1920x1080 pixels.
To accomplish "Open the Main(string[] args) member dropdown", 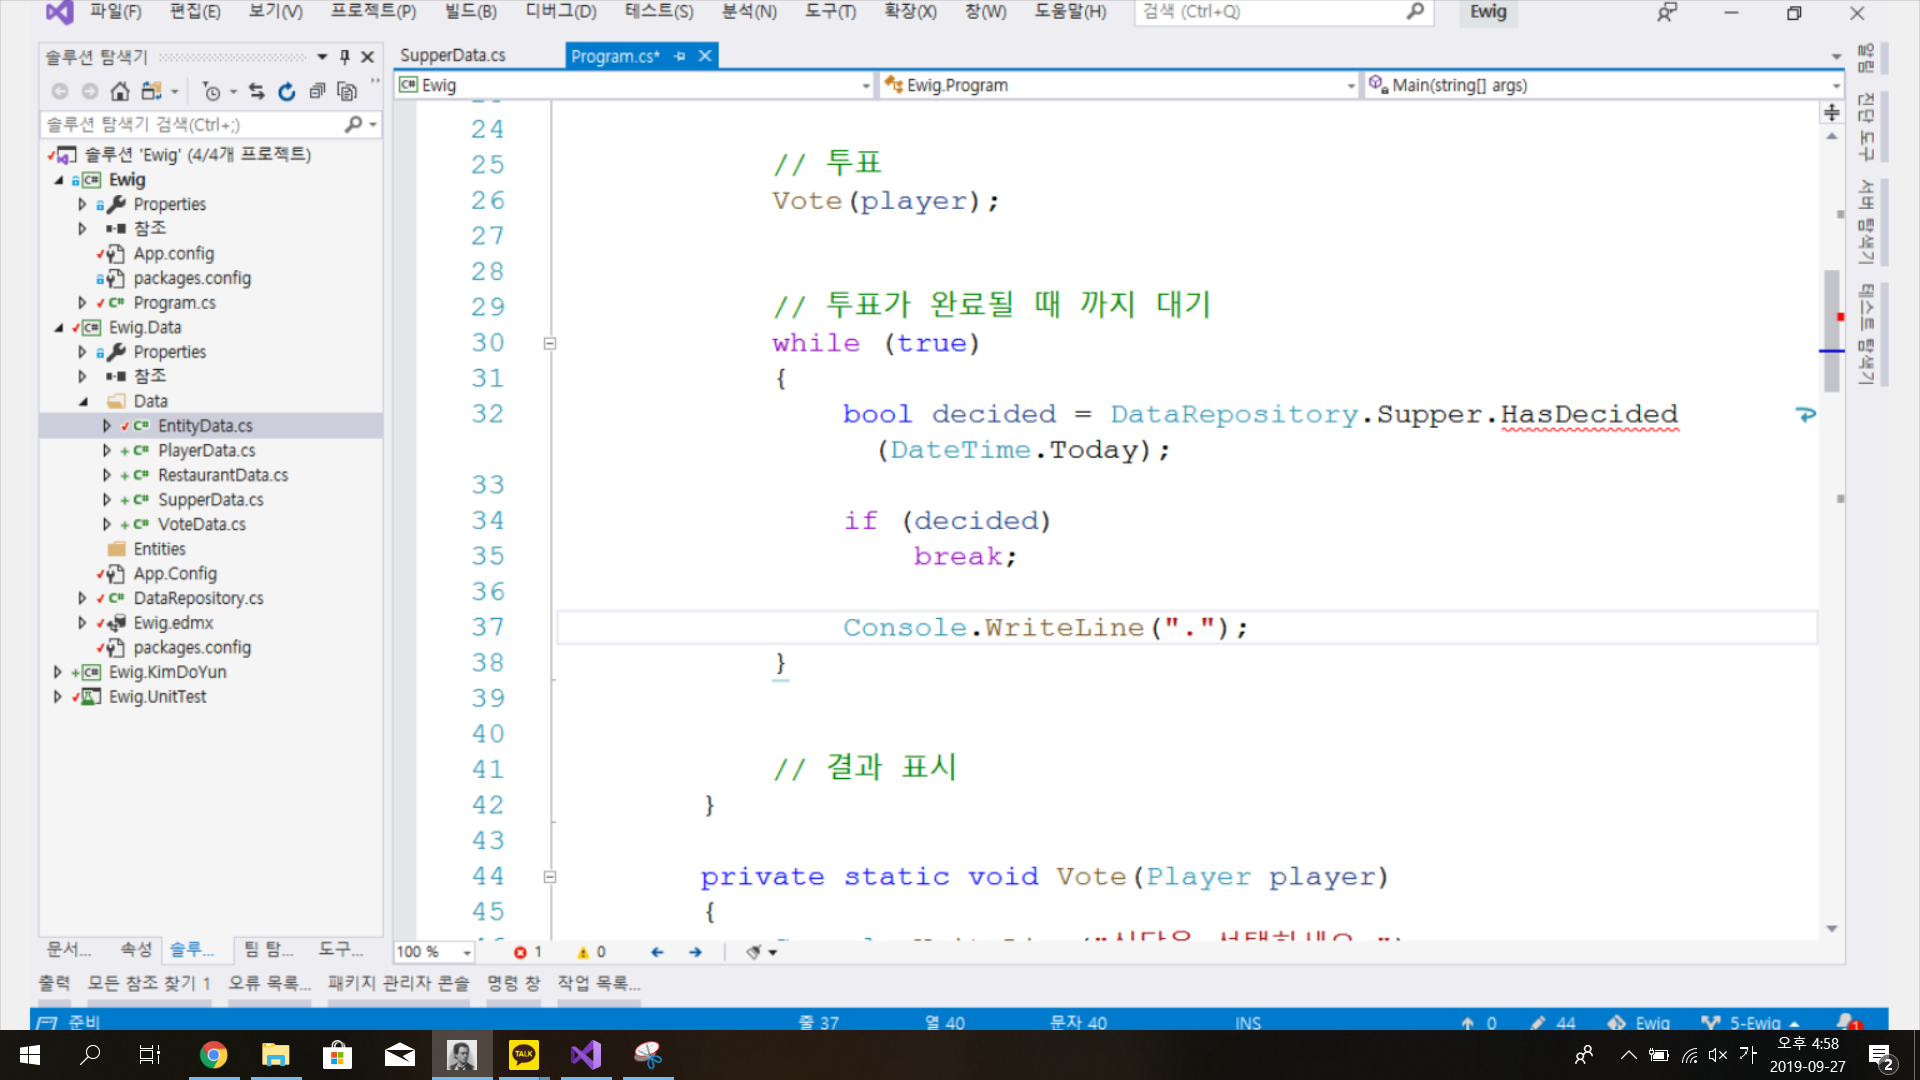I will click(x=1836, y=86).
